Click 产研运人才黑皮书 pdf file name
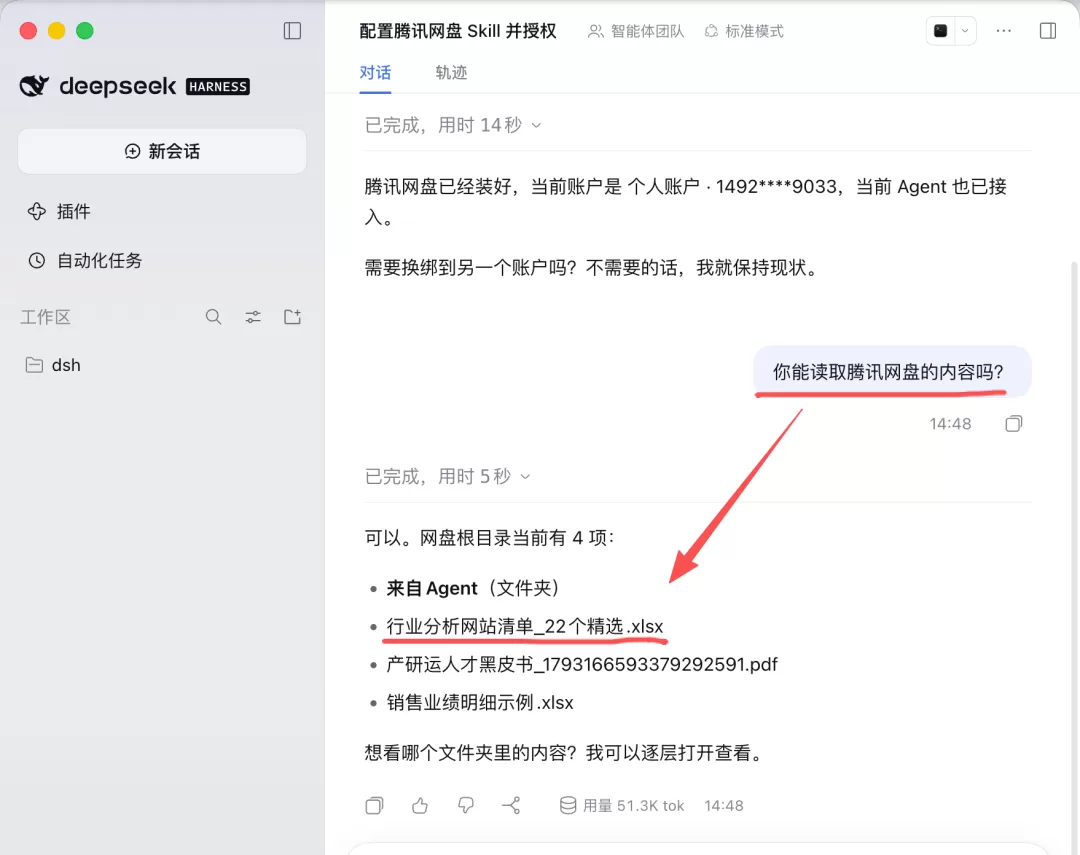 tap(582, 664)
